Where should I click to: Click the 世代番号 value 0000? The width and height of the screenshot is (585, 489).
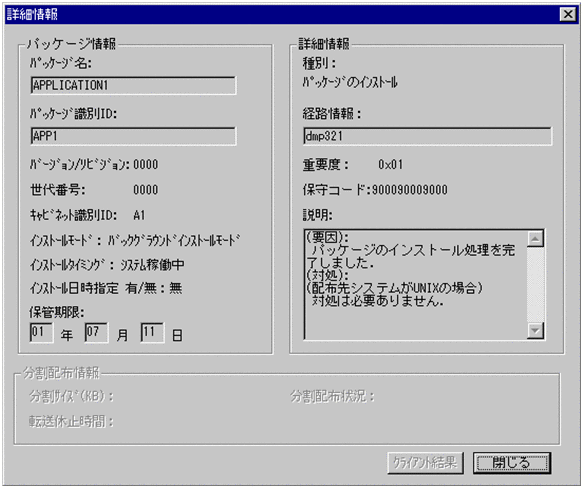point(146,190)
